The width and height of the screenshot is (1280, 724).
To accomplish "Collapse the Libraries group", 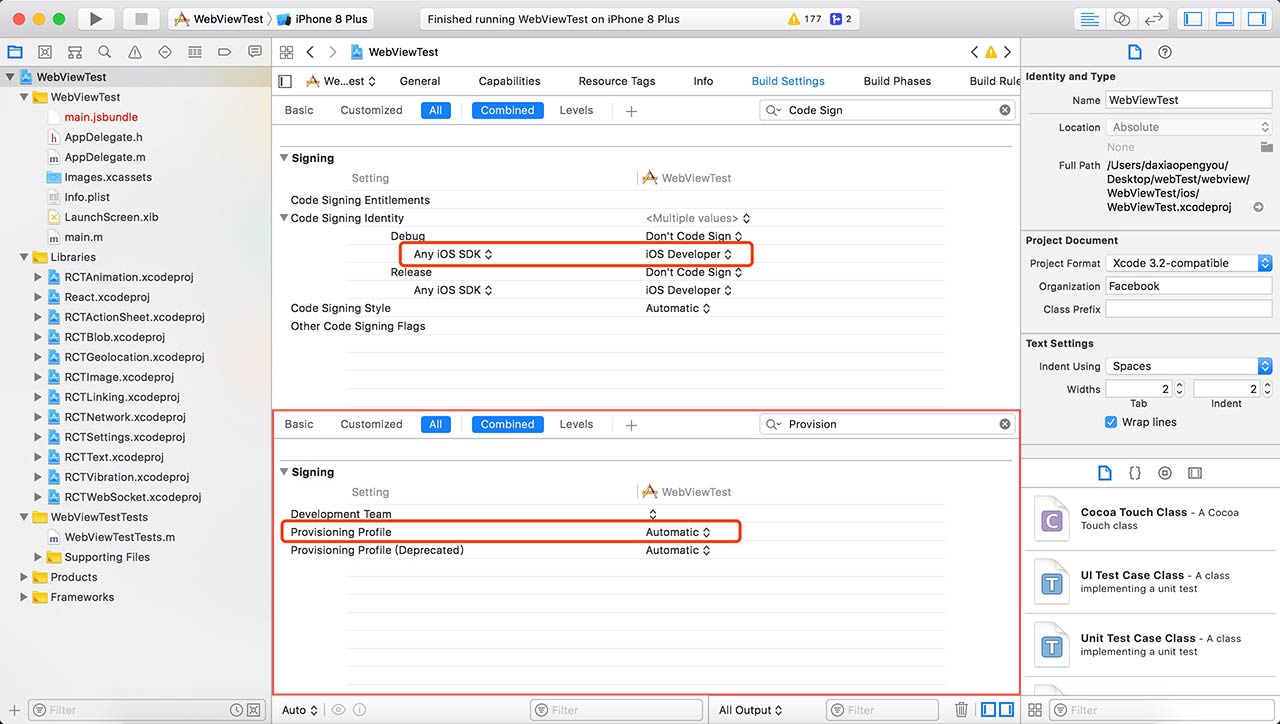I will [x=25, y=257].
